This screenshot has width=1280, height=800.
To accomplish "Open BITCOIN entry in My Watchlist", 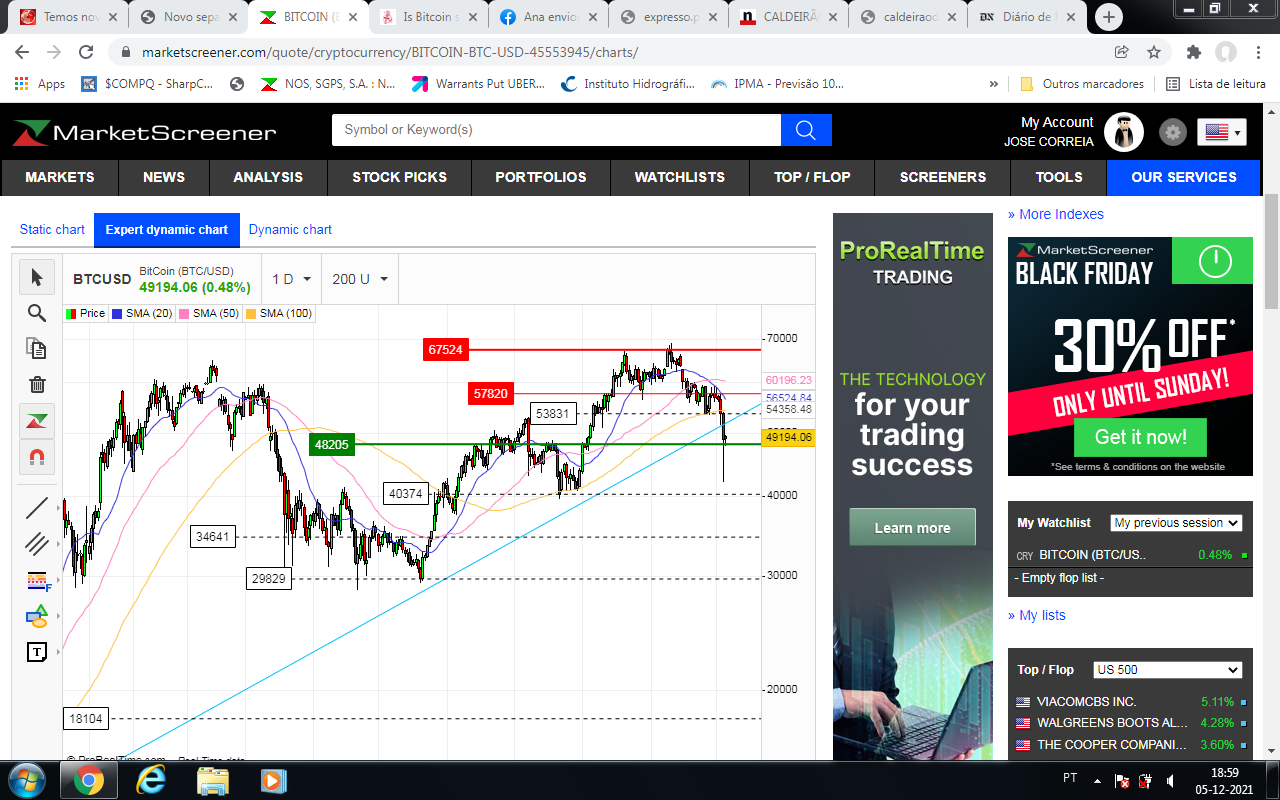I will 1092,555.
